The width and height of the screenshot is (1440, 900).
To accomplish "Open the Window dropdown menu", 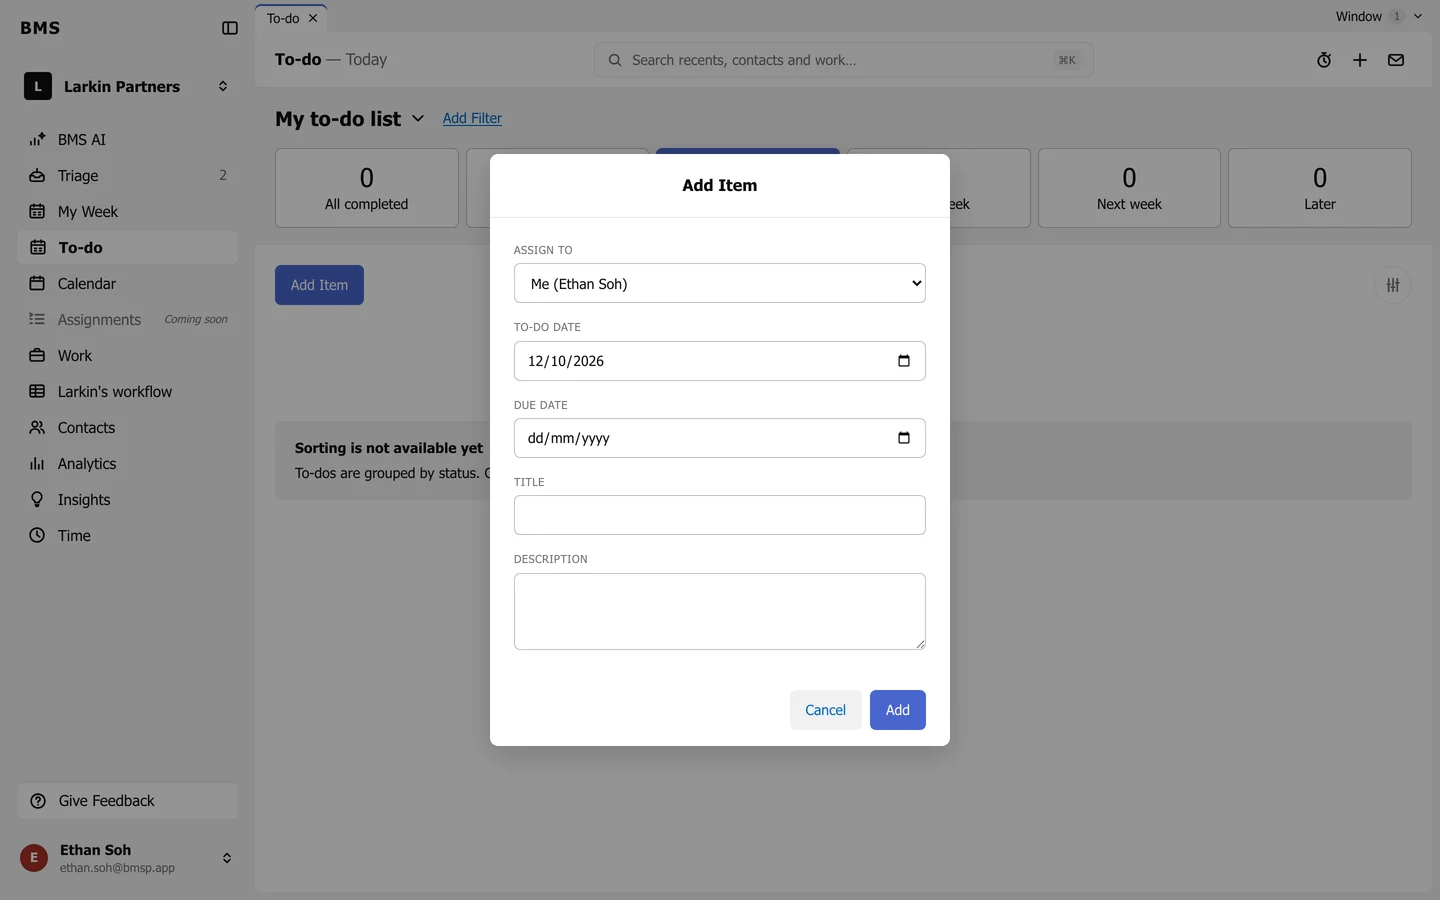I will [x=1378, y=16].
